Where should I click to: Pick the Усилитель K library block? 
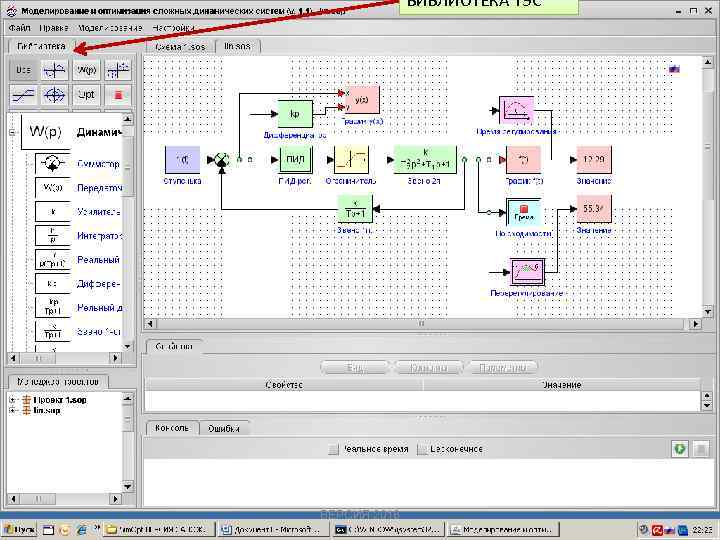pos(52,212)
